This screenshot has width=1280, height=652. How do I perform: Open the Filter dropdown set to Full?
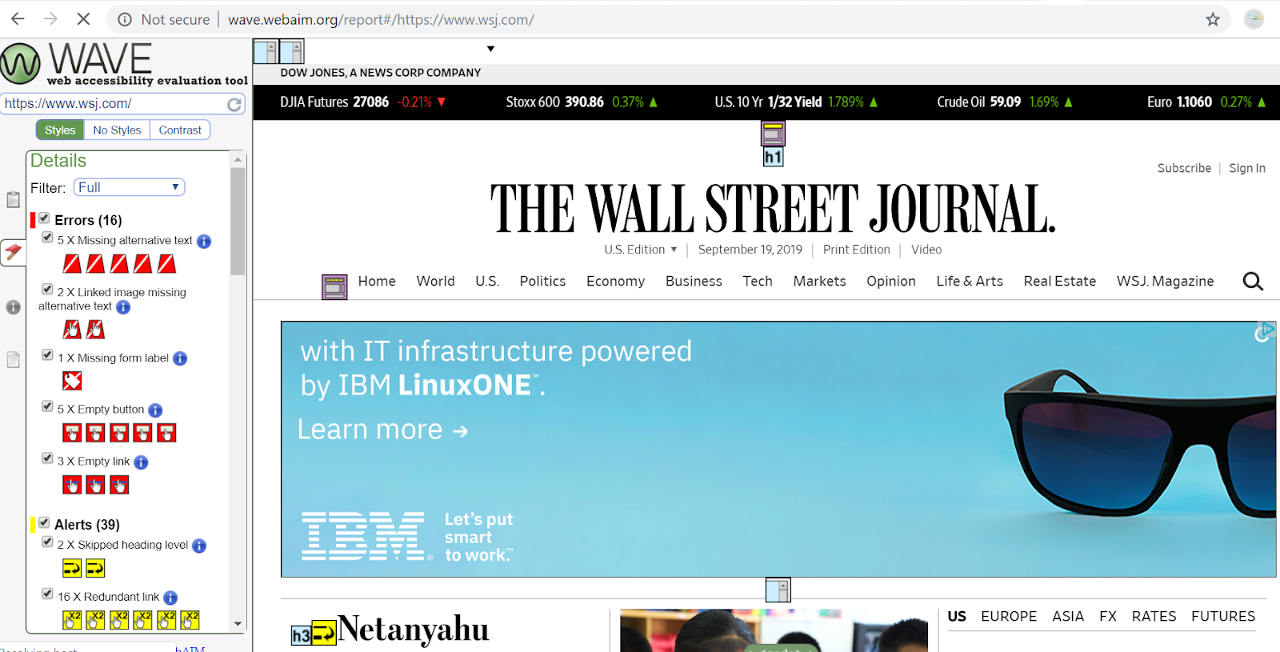[130, 187]
